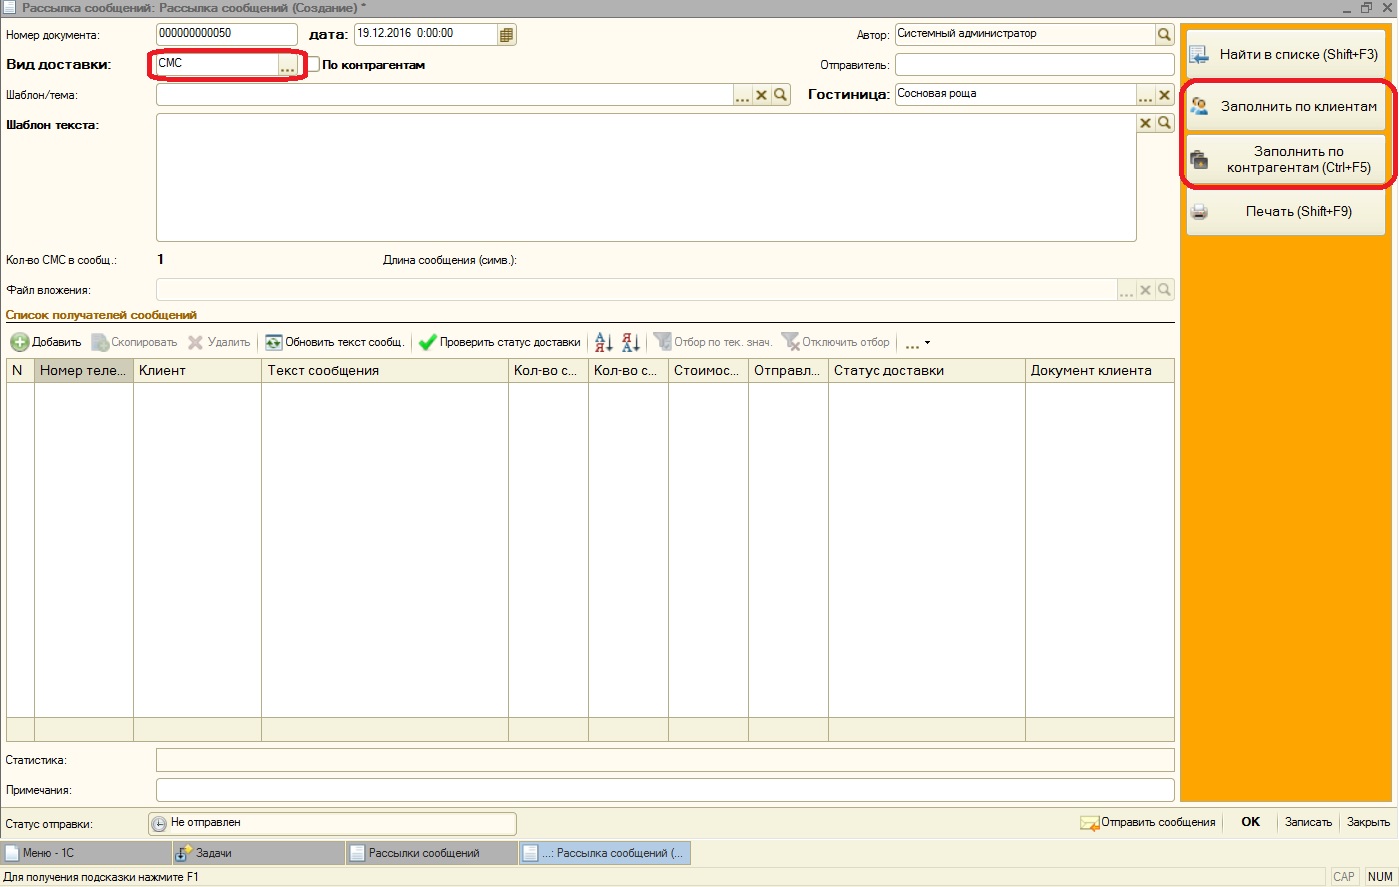
Task: Switch to the Задачи tab
Action: coord(259,853)
